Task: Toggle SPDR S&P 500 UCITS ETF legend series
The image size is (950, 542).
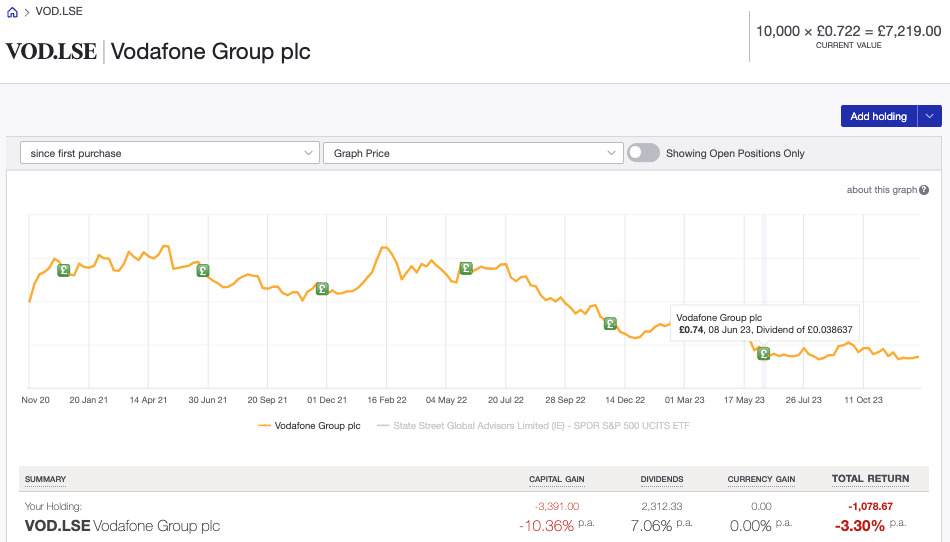Action: 533,426
